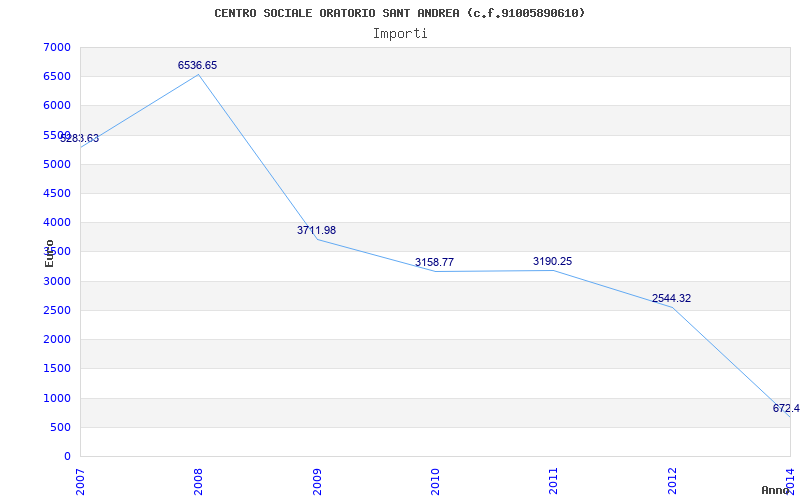This screenshot has height=500, width=800.
Task: Click the 7000 y-axis value
Action: [57, 47]
